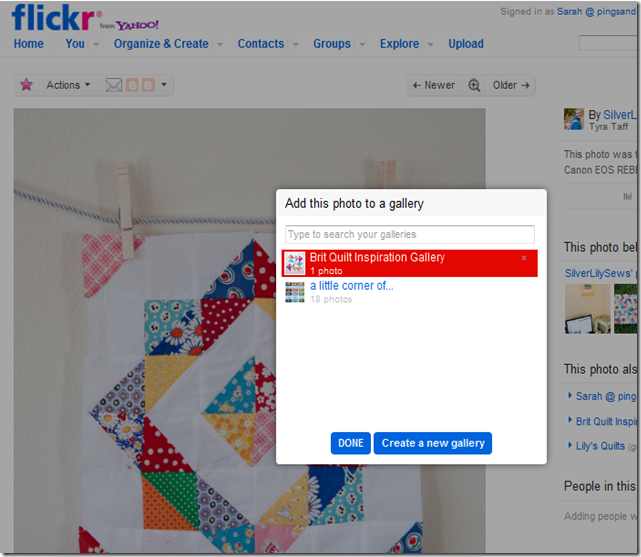Click the SilverLilySews profile avatar

pos(574,120)
